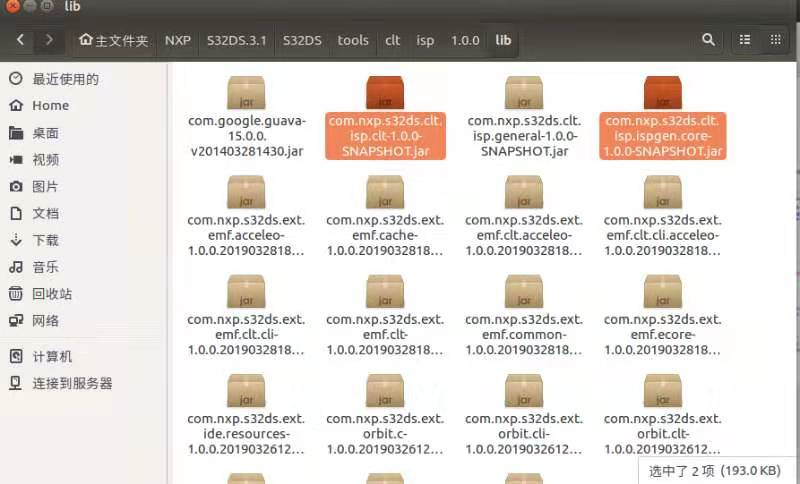Open 图片 folder in sidebar
This screenshot has height=484, width=800.
pos(34,187)
